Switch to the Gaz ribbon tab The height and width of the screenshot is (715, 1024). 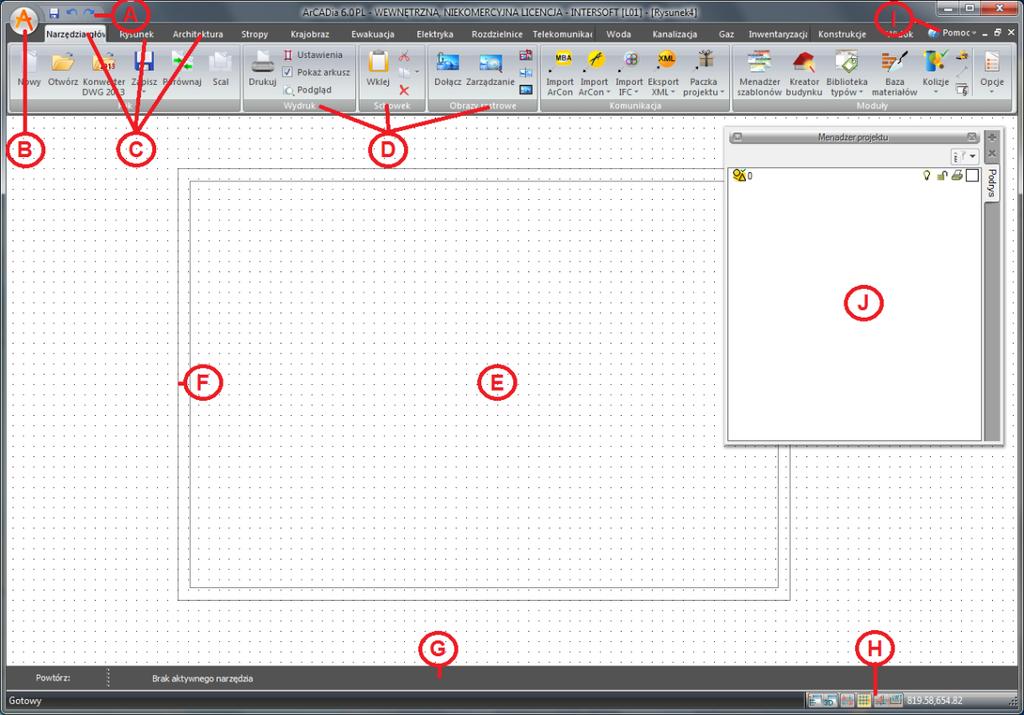point(726,34)
